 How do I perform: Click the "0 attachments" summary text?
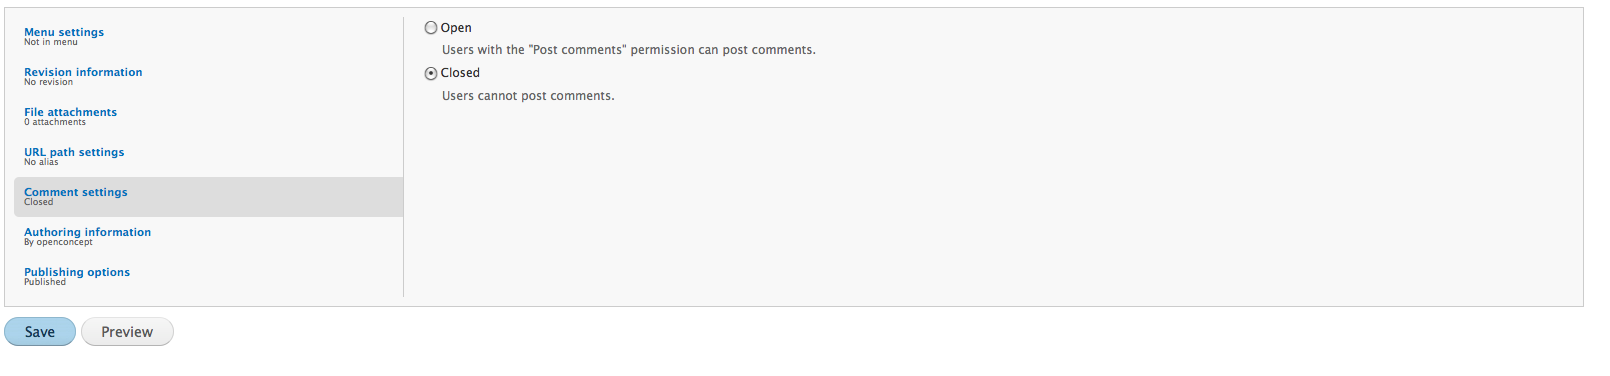click(55, 122)
